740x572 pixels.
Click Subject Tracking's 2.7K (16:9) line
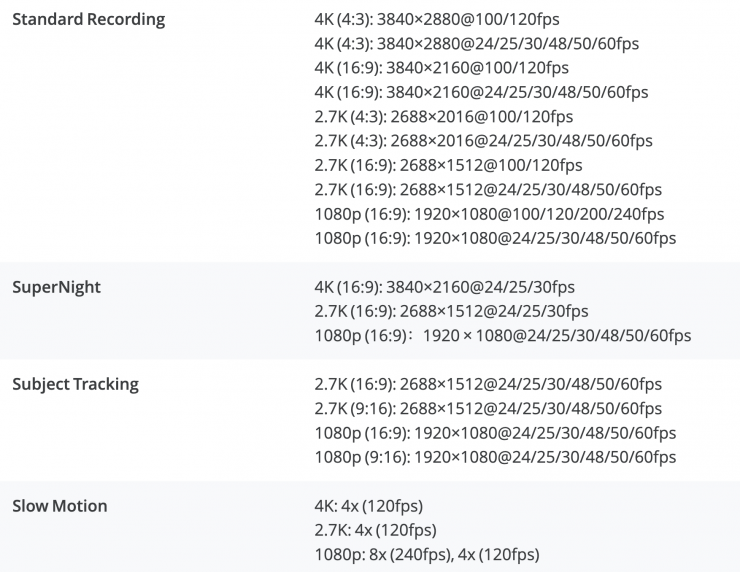pos(488,384)
